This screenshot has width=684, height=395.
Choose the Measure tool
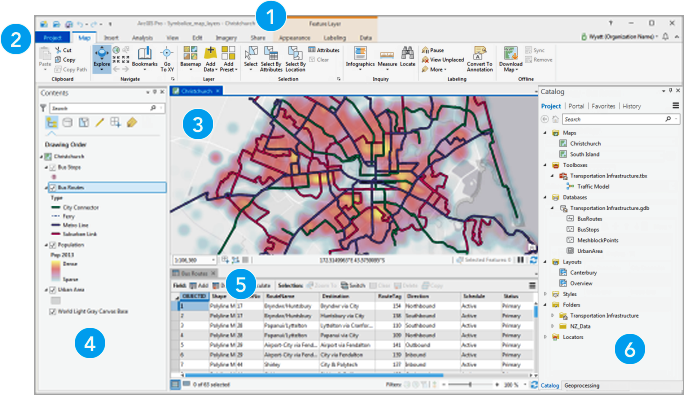(387, 58)
